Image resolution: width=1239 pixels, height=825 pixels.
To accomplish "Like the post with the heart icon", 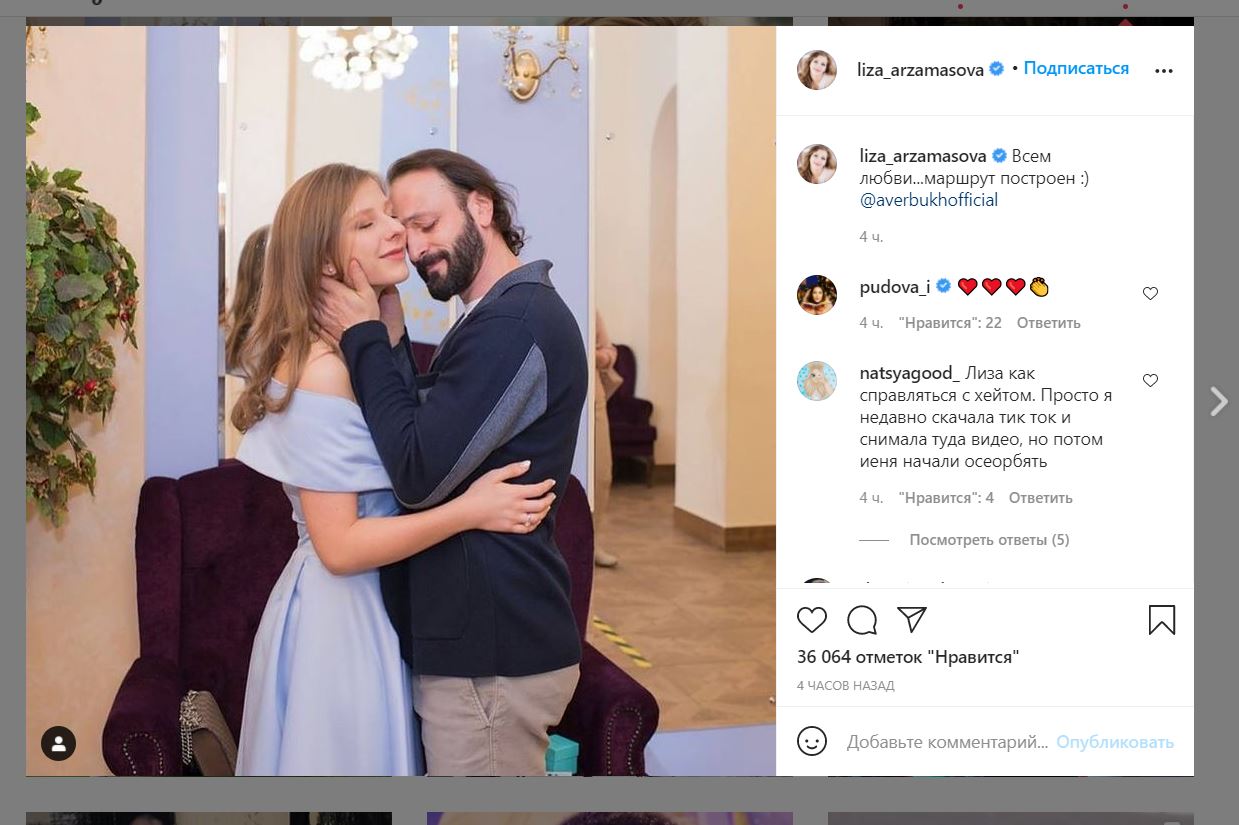I will point(812,620).
